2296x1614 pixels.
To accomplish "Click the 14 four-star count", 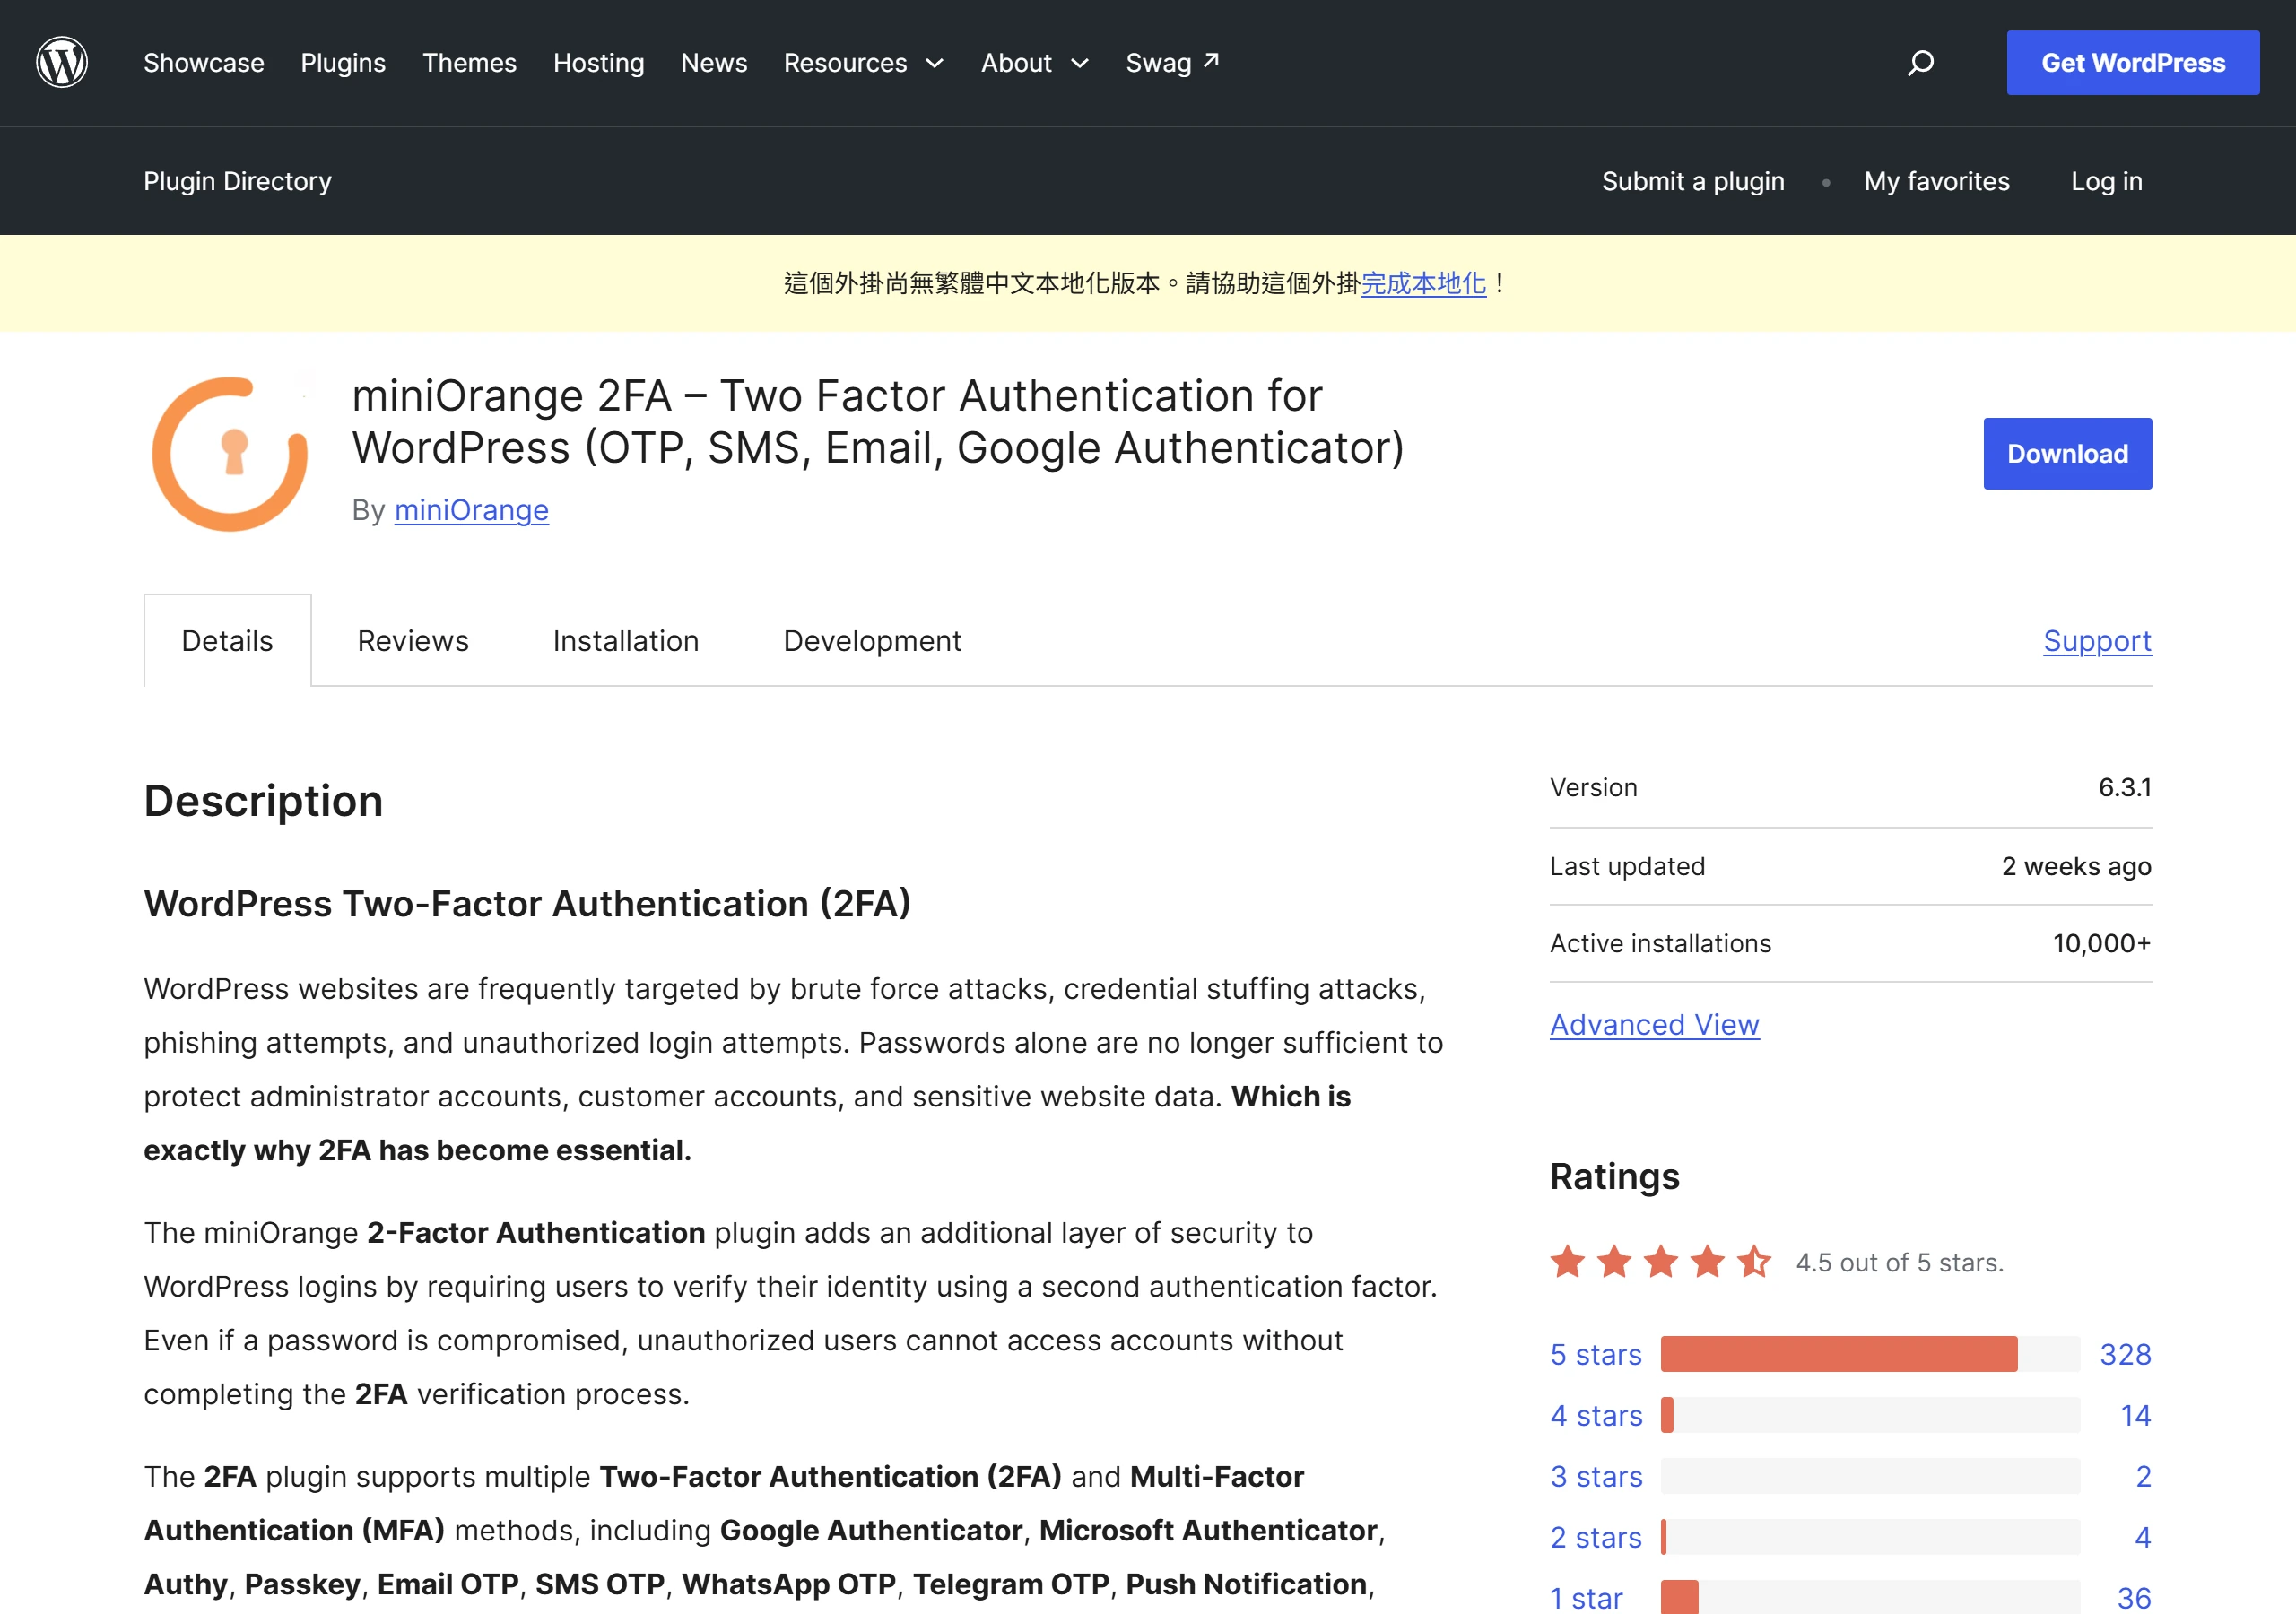I will 2135,1415.
